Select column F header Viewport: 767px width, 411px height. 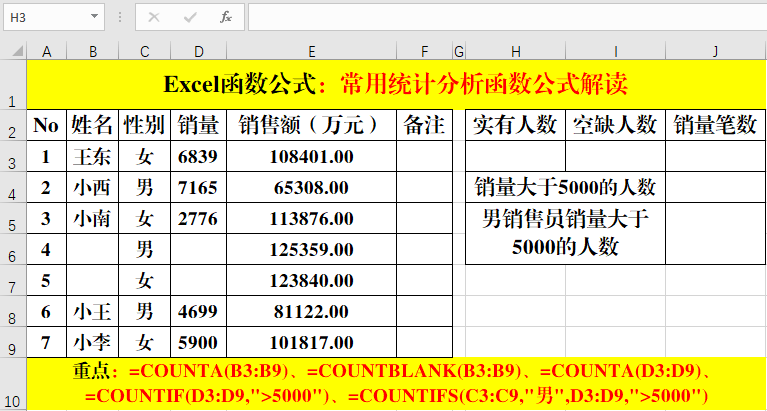(x=424, y=51)
